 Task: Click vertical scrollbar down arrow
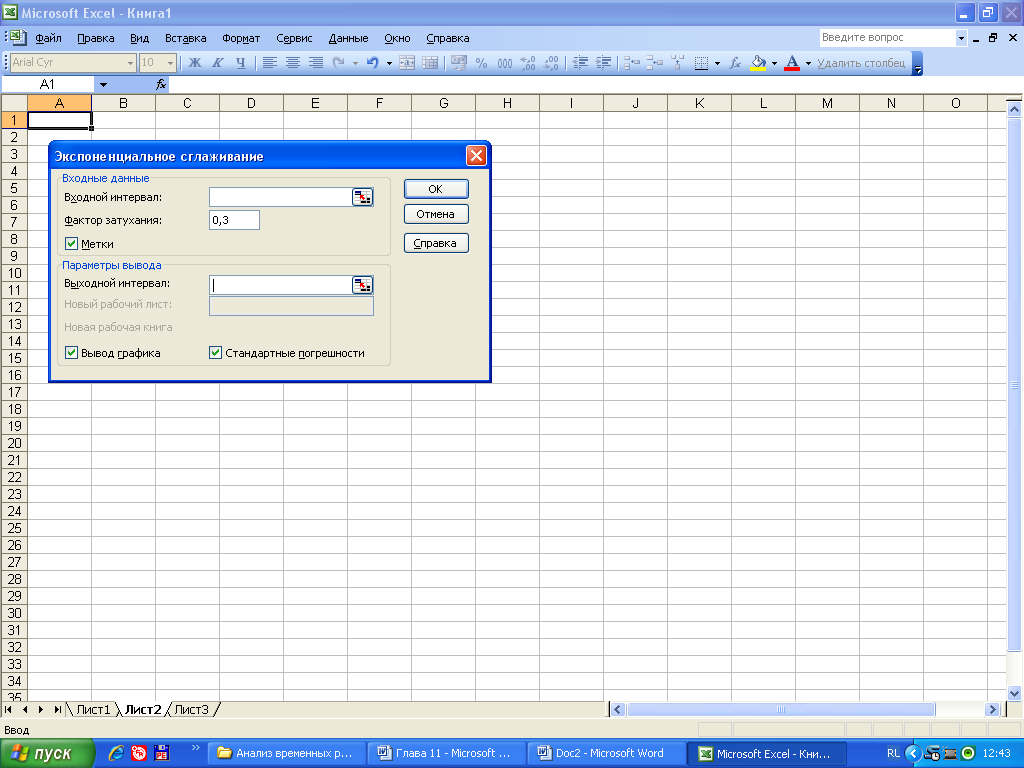[x=1014, y=693]
